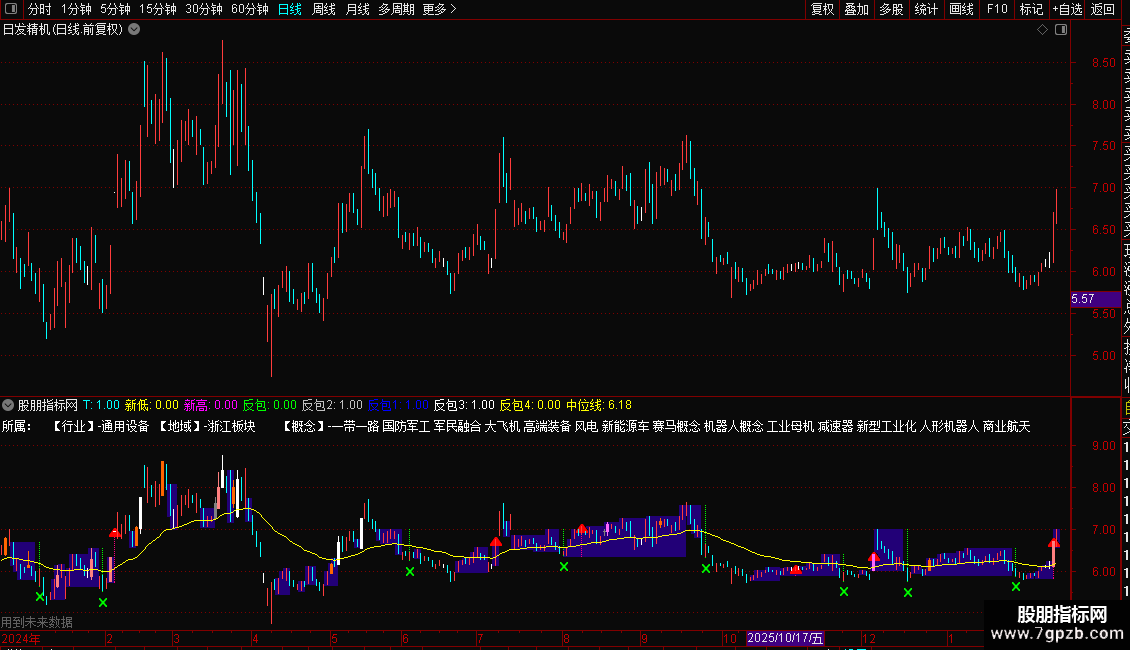
Task: Click the 复权 adjustment button
Action: click(x=822, y=9)
